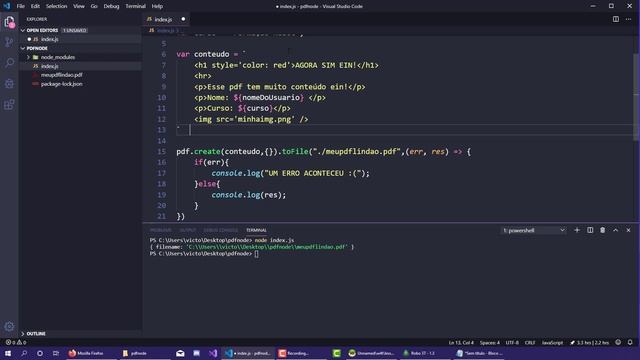Open the Debug view in activity bar
This screenshot has height=360, width=640.
tap(9, 84)
